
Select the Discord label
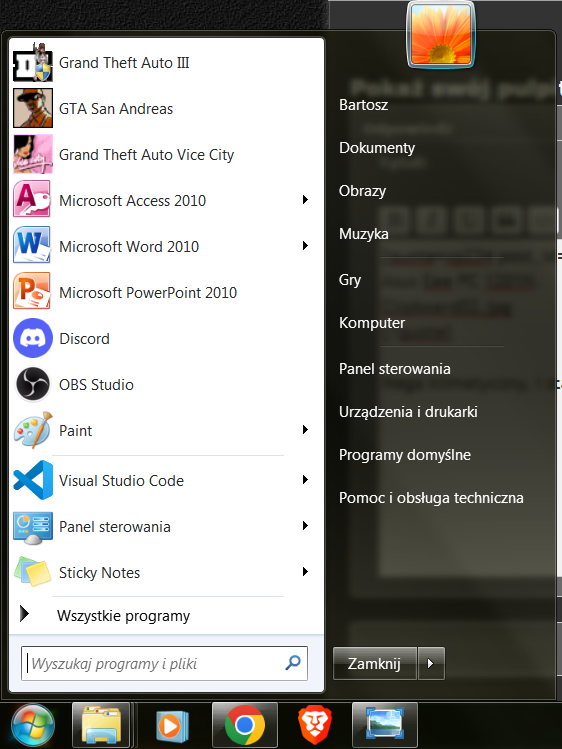click(85, 339)
